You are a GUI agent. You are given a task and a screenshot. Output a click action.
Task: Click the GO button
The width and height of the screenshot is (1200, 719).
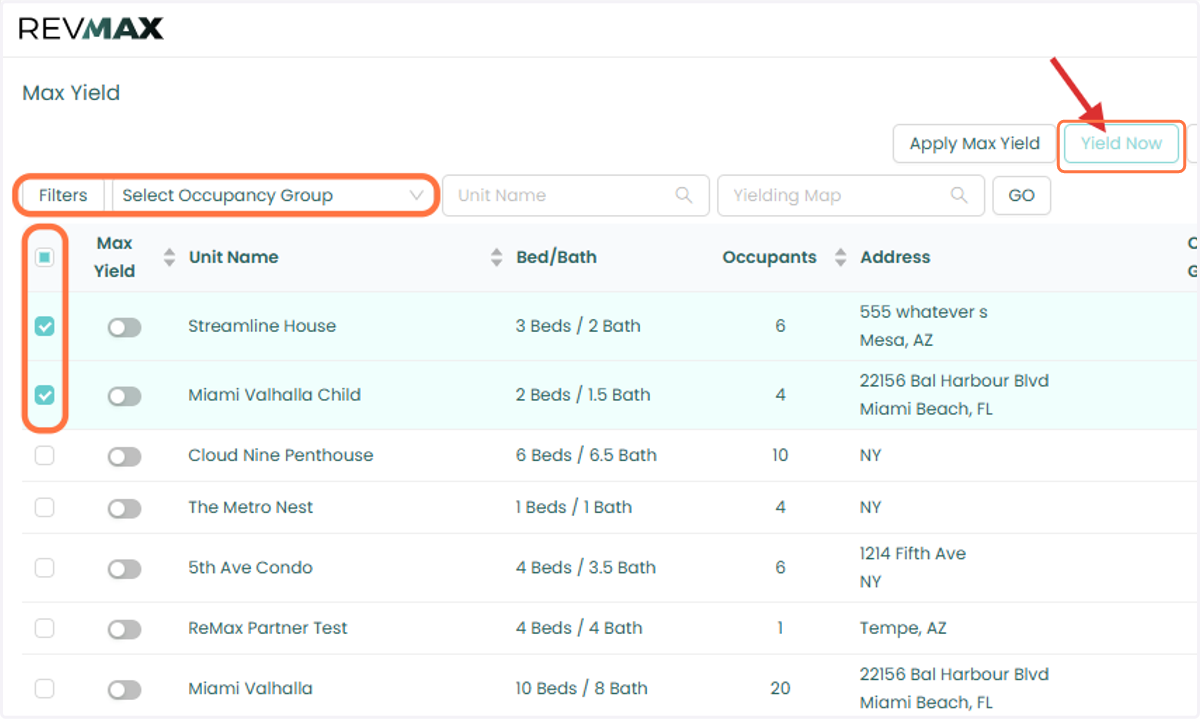click(1021, 195)
